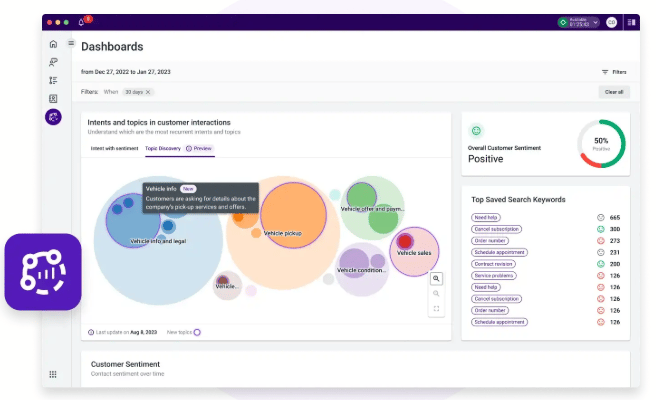Click the 50% Positive sentiment donut chart
The height and width of the screenshot is (400, 656).
click(x=601, y=144)
